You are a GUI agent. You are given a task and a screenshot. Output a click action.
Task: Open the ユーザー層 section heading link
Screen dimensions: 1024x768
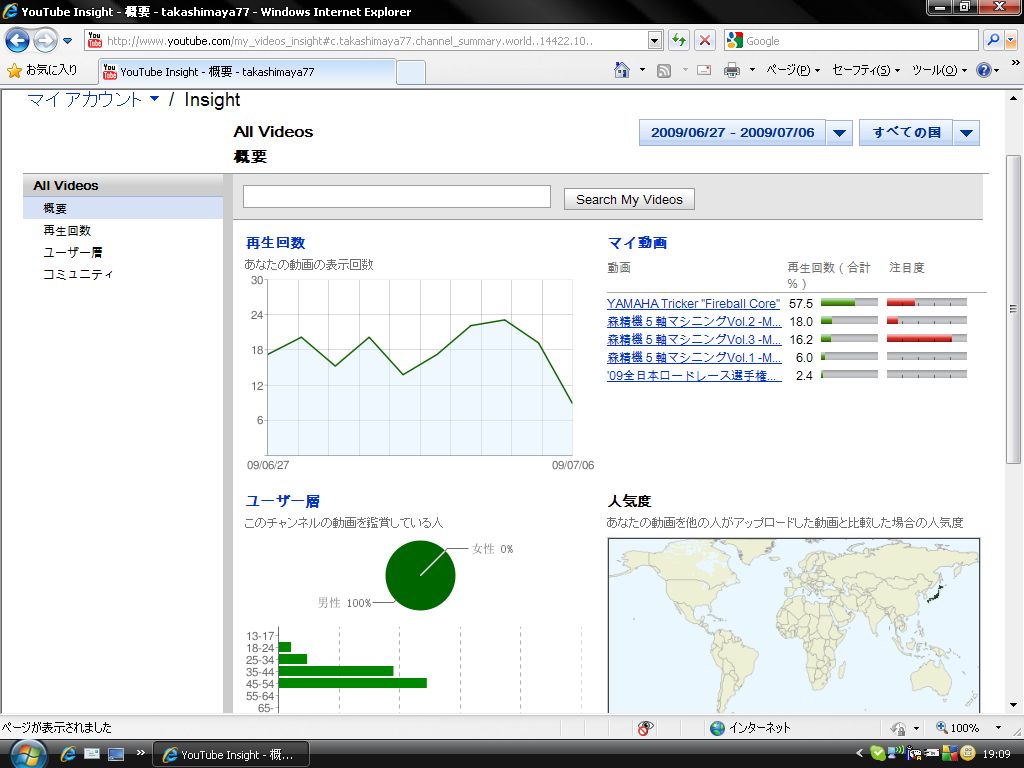282,501
